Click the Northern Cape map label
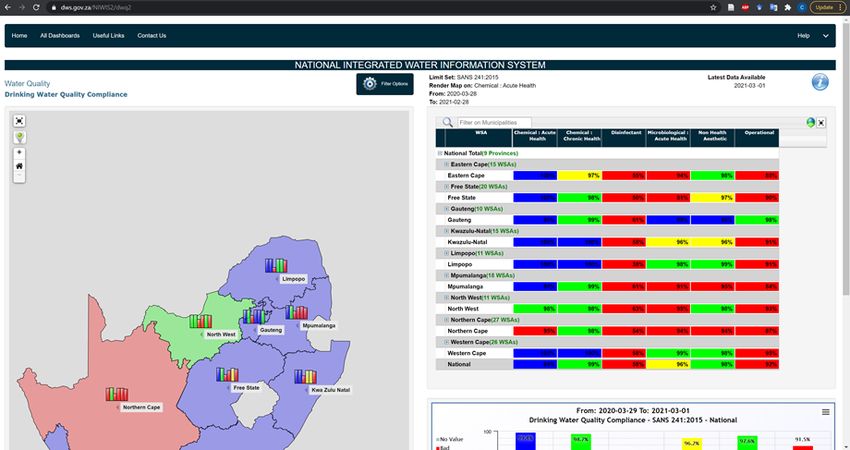Viewport: 850px width, 450px height. [x=141, y=407]
